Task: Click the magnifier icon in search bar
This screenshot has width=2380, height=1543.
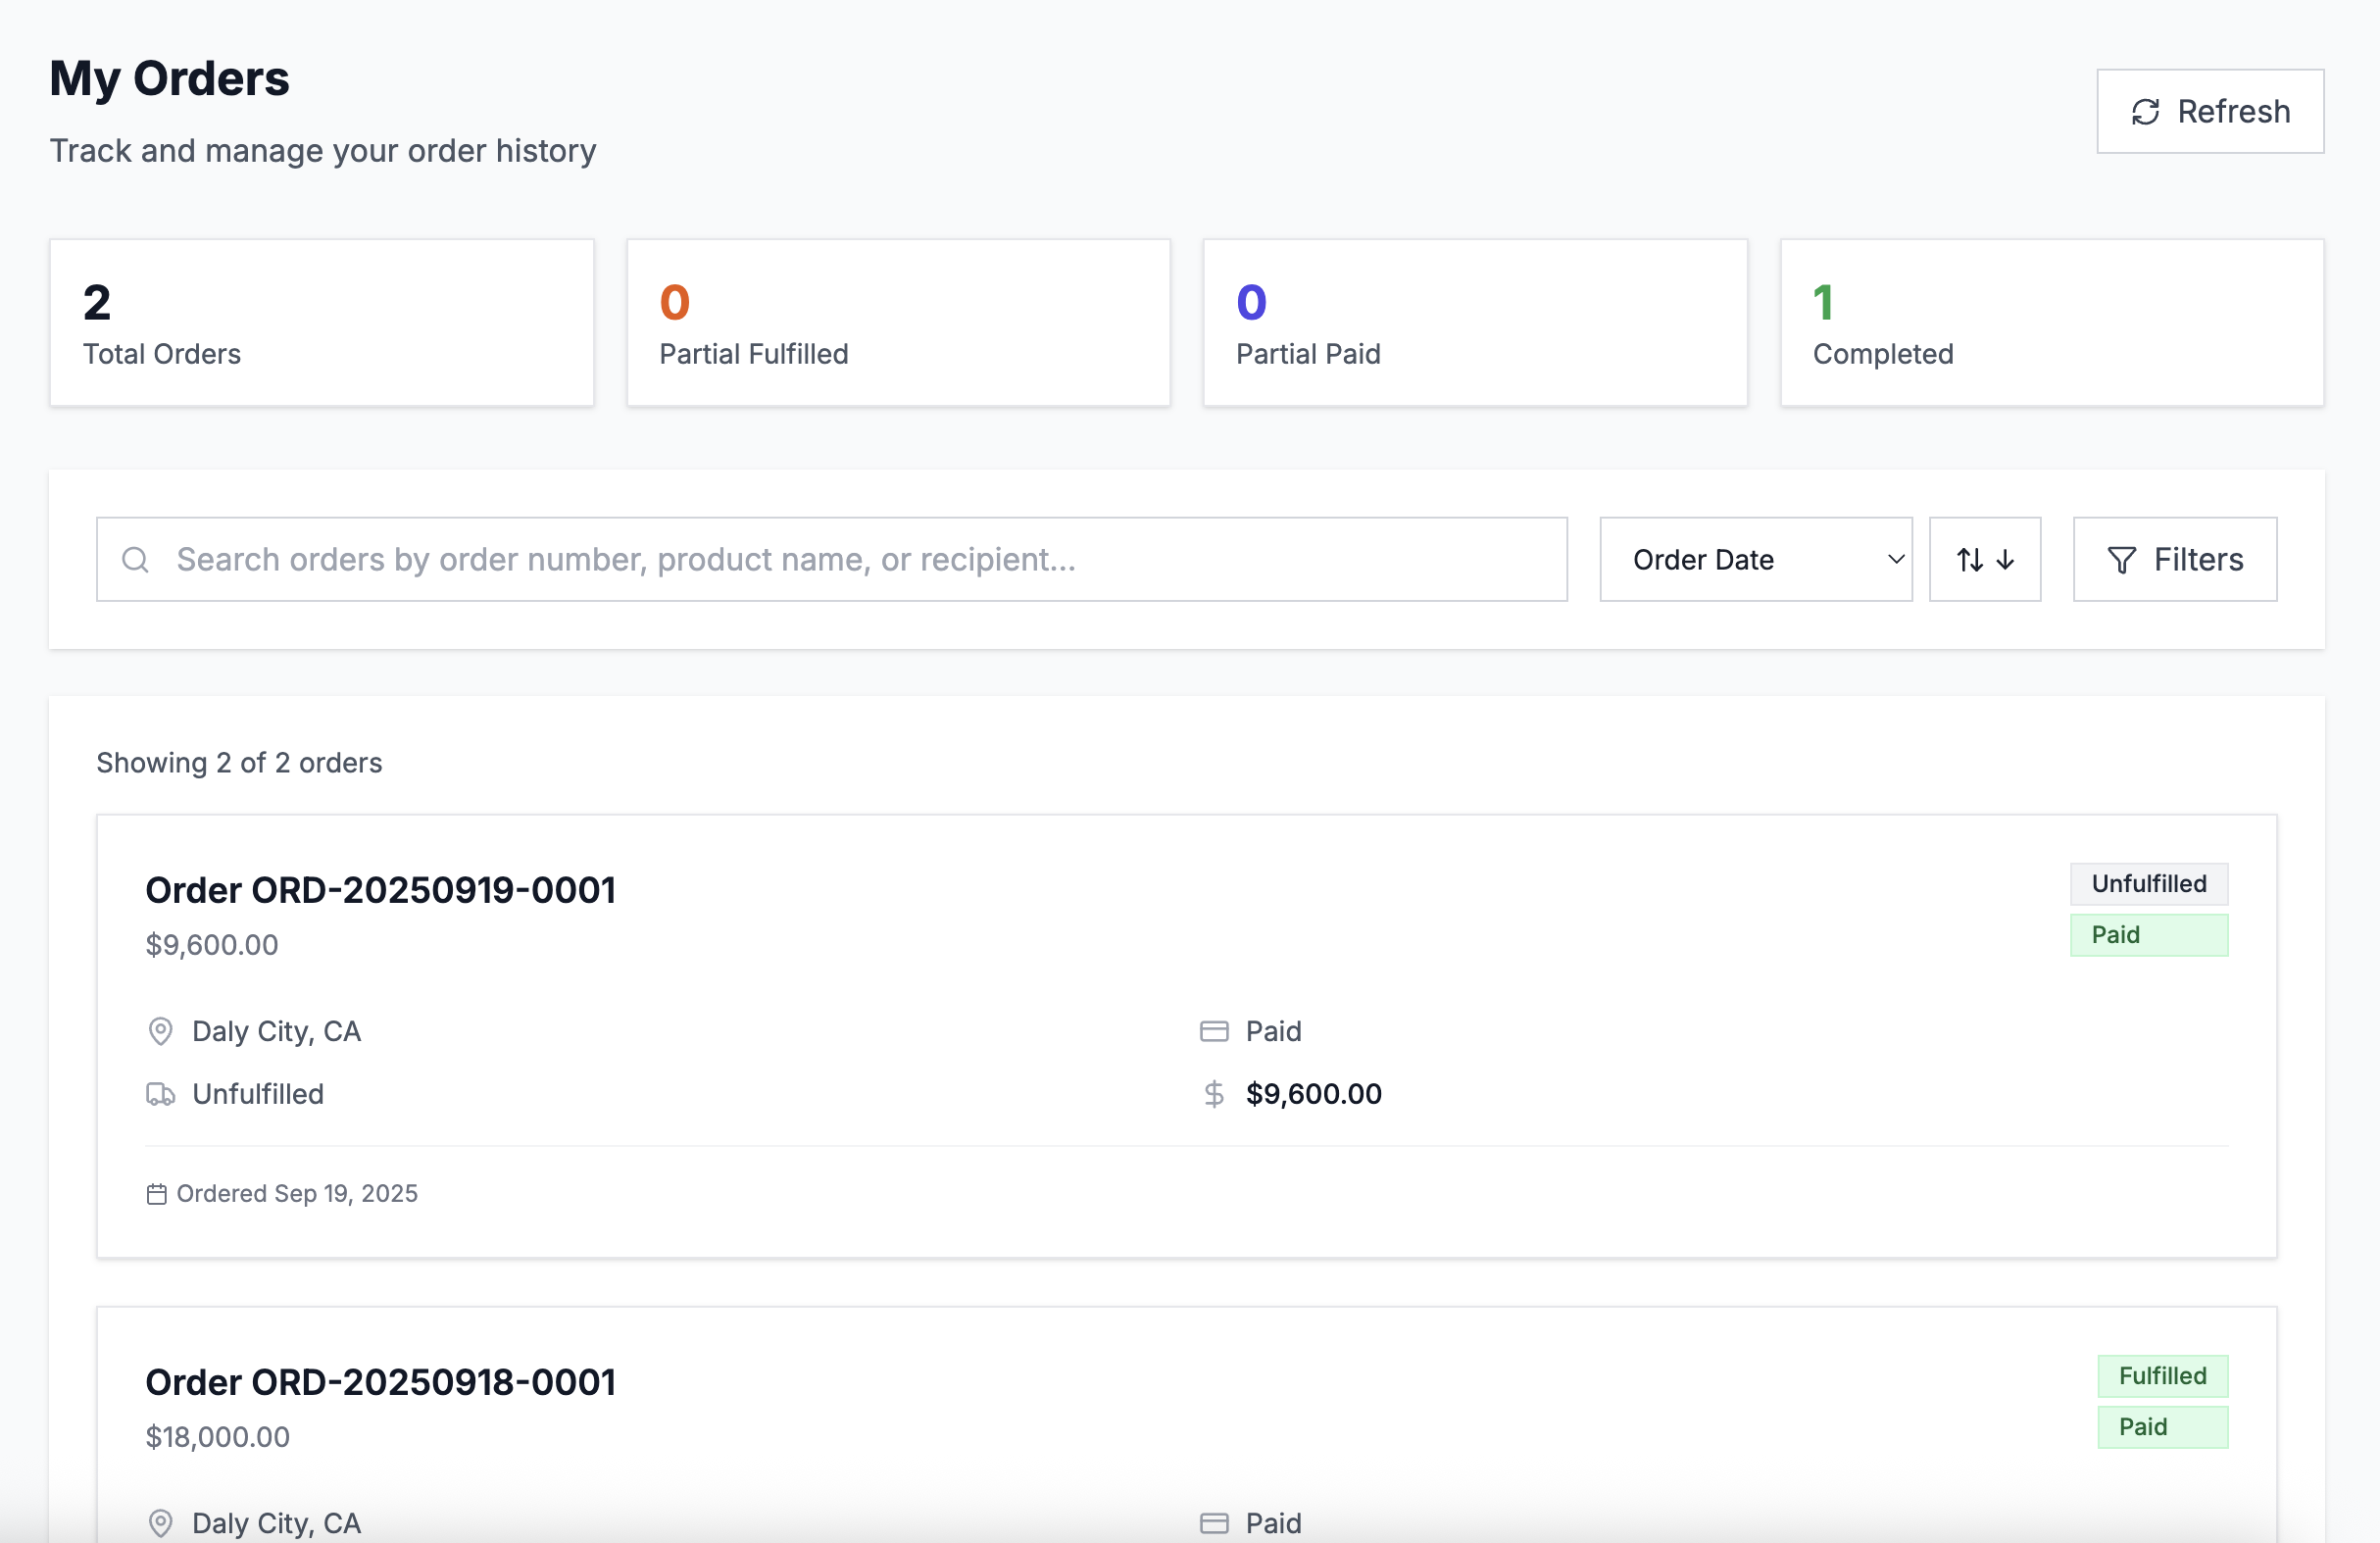Action: pos(135,560)
